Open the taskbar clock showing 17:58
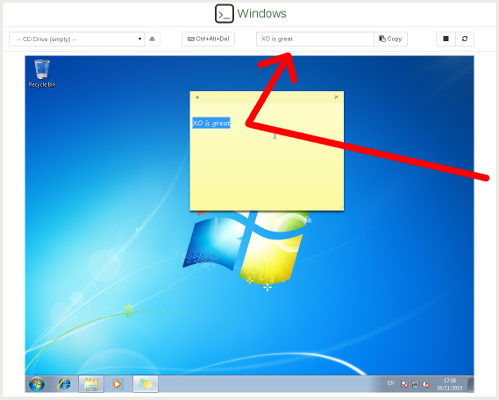This screenshot has height=400, width=499. tap(450, 384)
